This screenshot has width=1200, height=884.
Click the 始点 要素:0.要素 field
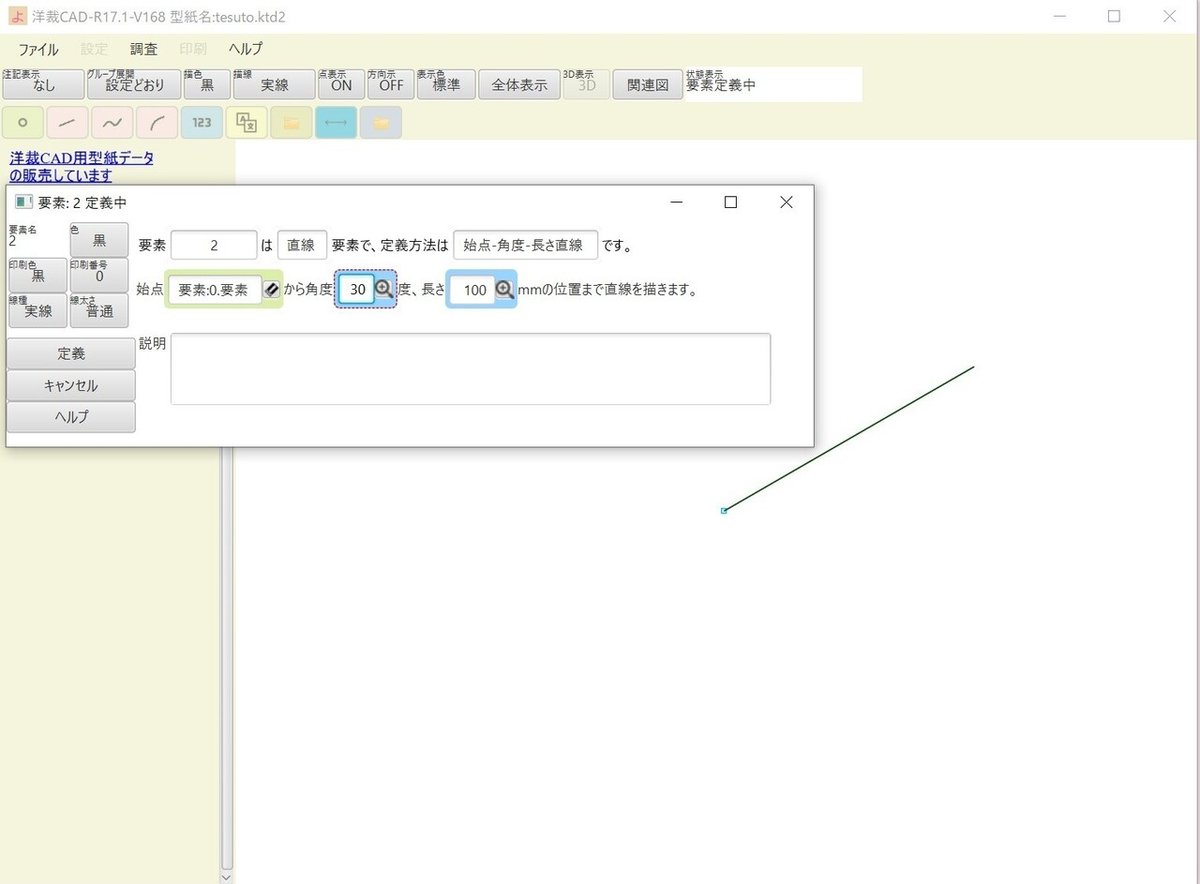(x=215, y=290)
